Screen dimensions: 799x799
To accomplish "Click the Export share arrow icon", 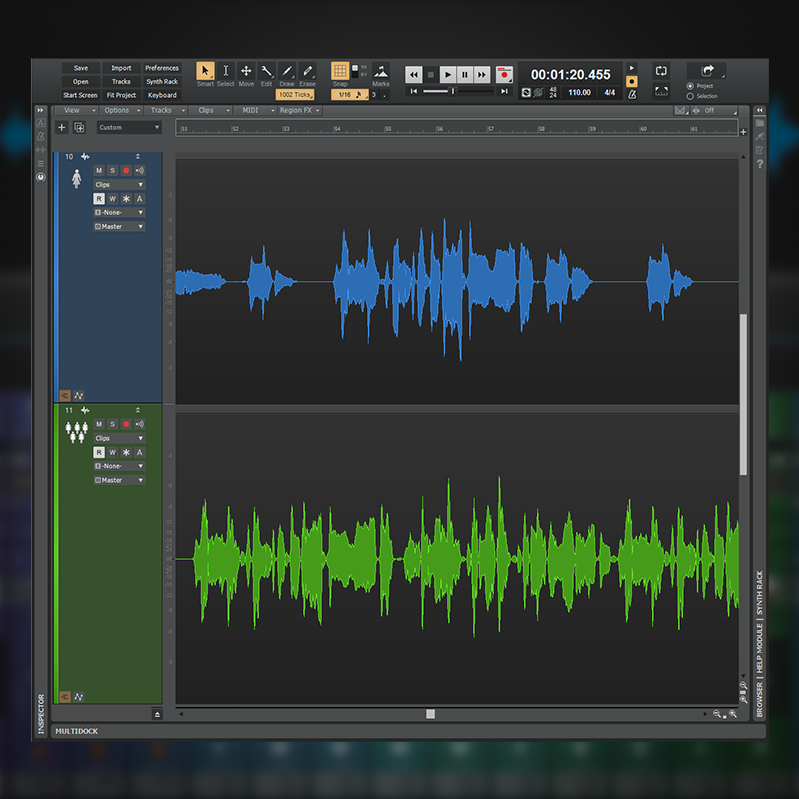I will pyautogui.click(x=707, y=71).
